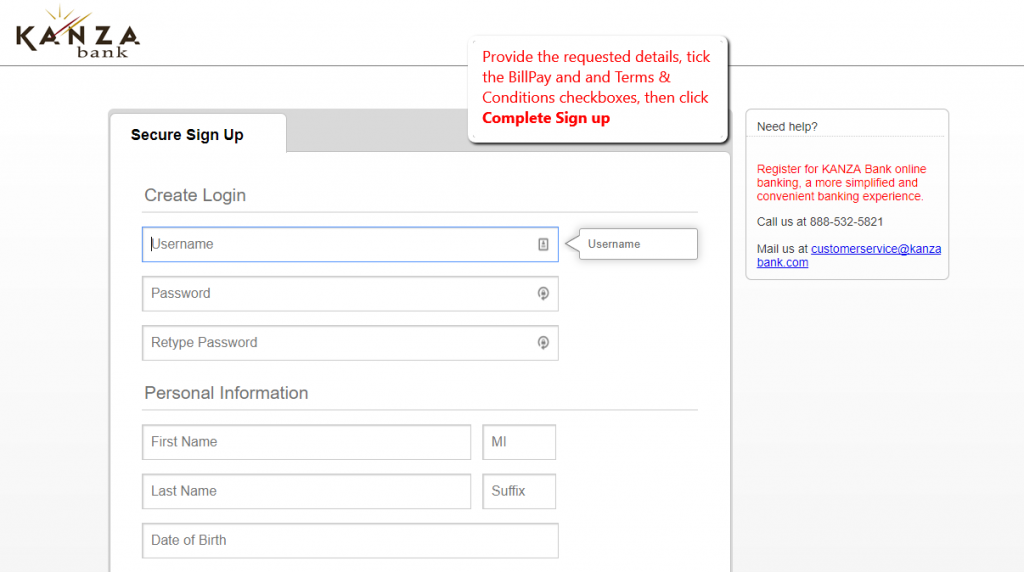Screen dimensions: 1024x572
Task: Click the Last Name field
Action: [306, 491]
